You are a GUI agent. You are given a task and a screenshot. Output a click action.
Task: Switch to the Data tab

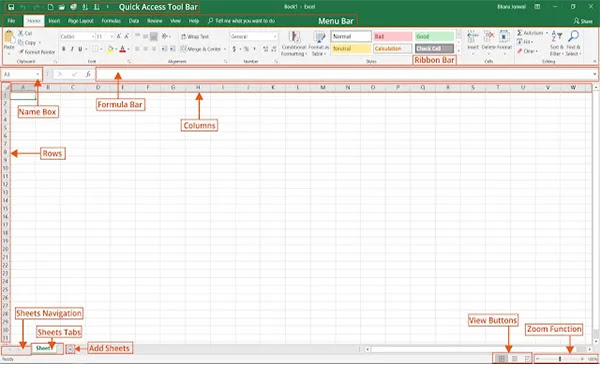134,21
